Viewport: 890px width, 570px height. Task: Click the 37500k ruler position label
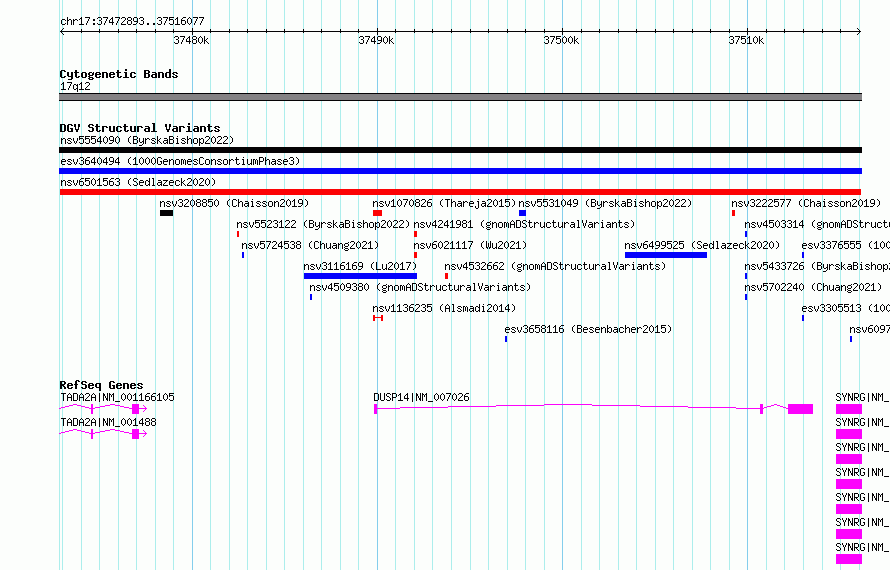pyautogui.click(x=561, y=40)
